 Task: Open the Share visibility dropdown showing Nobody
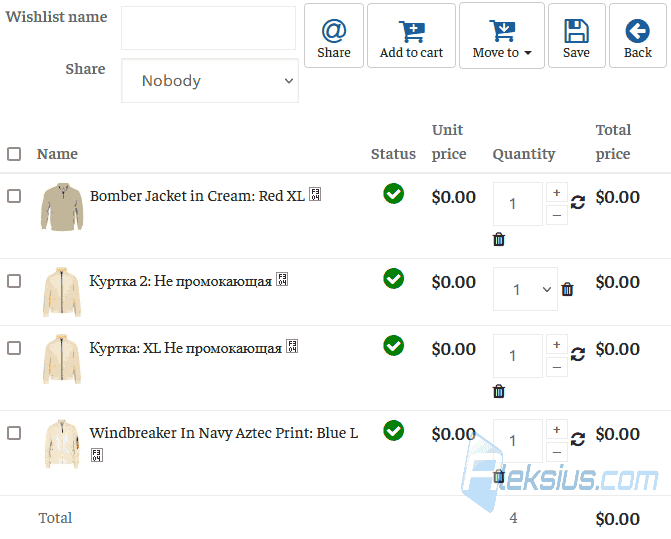210,80
